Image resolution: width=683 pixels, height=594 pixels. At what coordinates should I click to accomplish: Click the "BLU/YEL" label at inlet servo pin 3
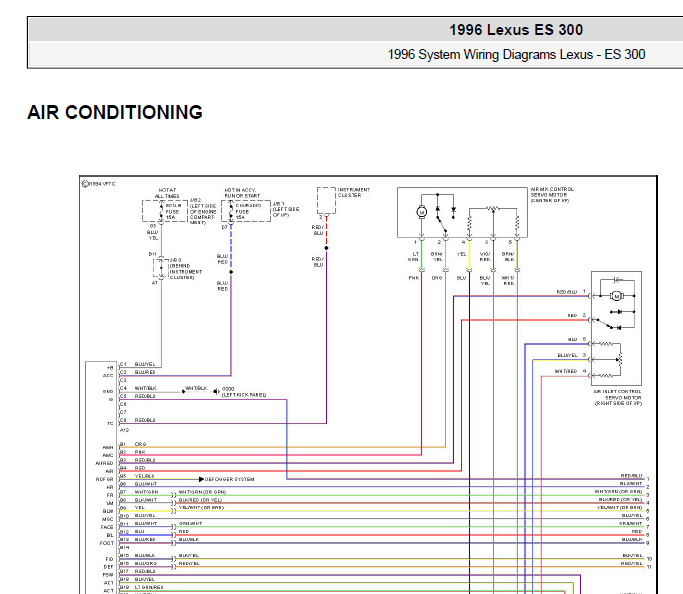567,355
